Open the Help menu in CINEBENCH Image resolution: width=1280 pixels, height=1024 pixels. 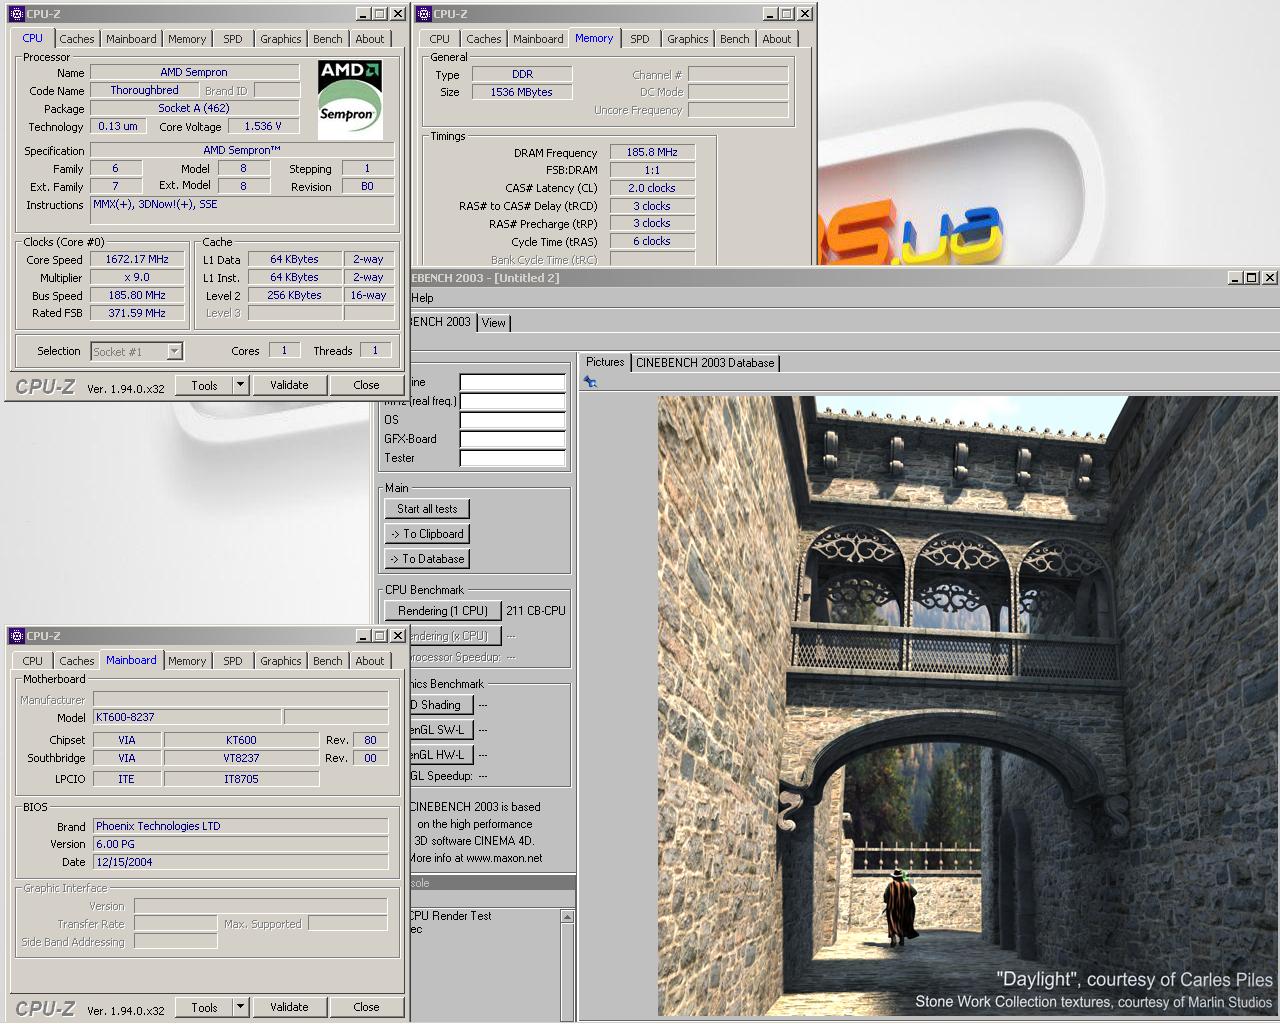tap(423, 298)
